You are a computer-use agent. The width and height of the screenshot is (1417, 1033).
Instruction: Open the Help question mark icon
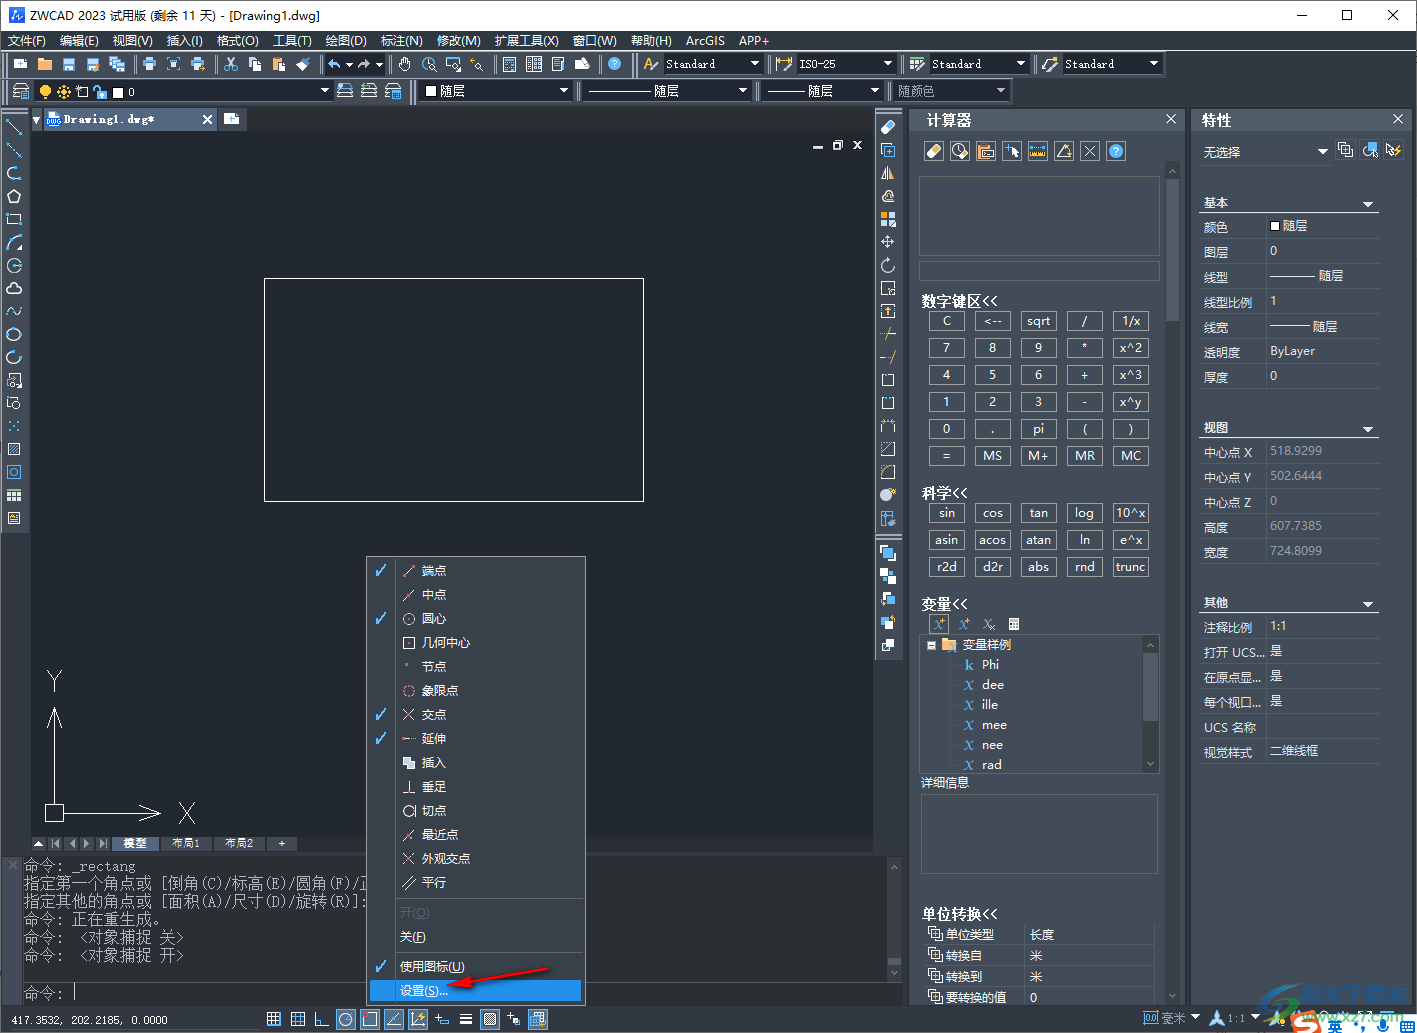pyautogui.click(x=615, y=64)
